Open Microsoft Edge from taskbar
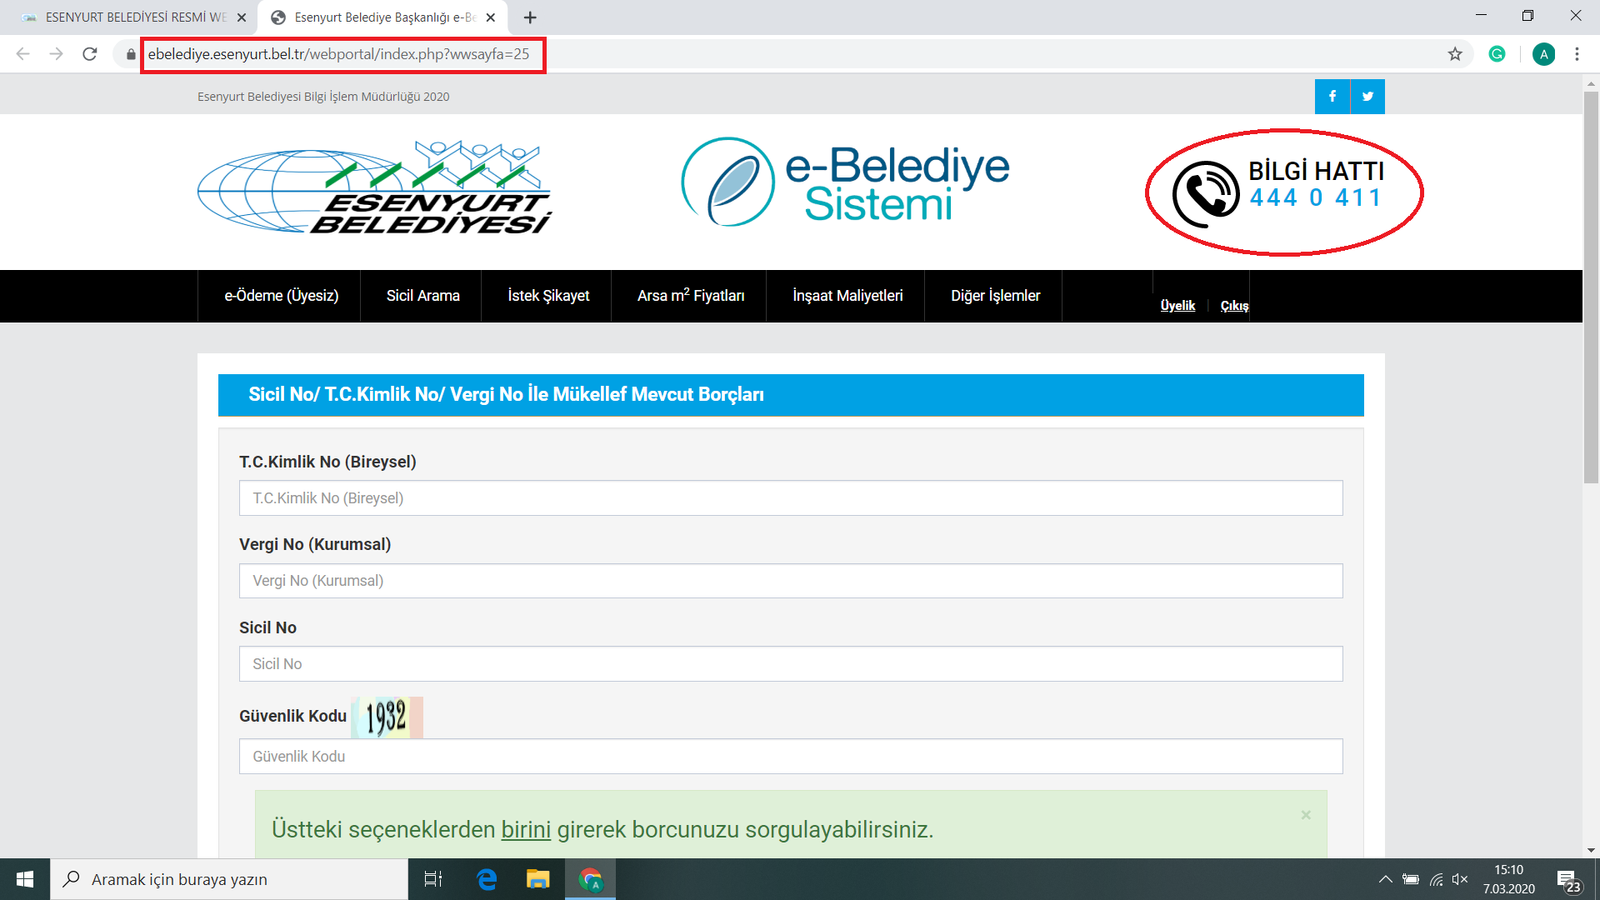Screen dimensions: 1600x900 click(x=487, y=879)
